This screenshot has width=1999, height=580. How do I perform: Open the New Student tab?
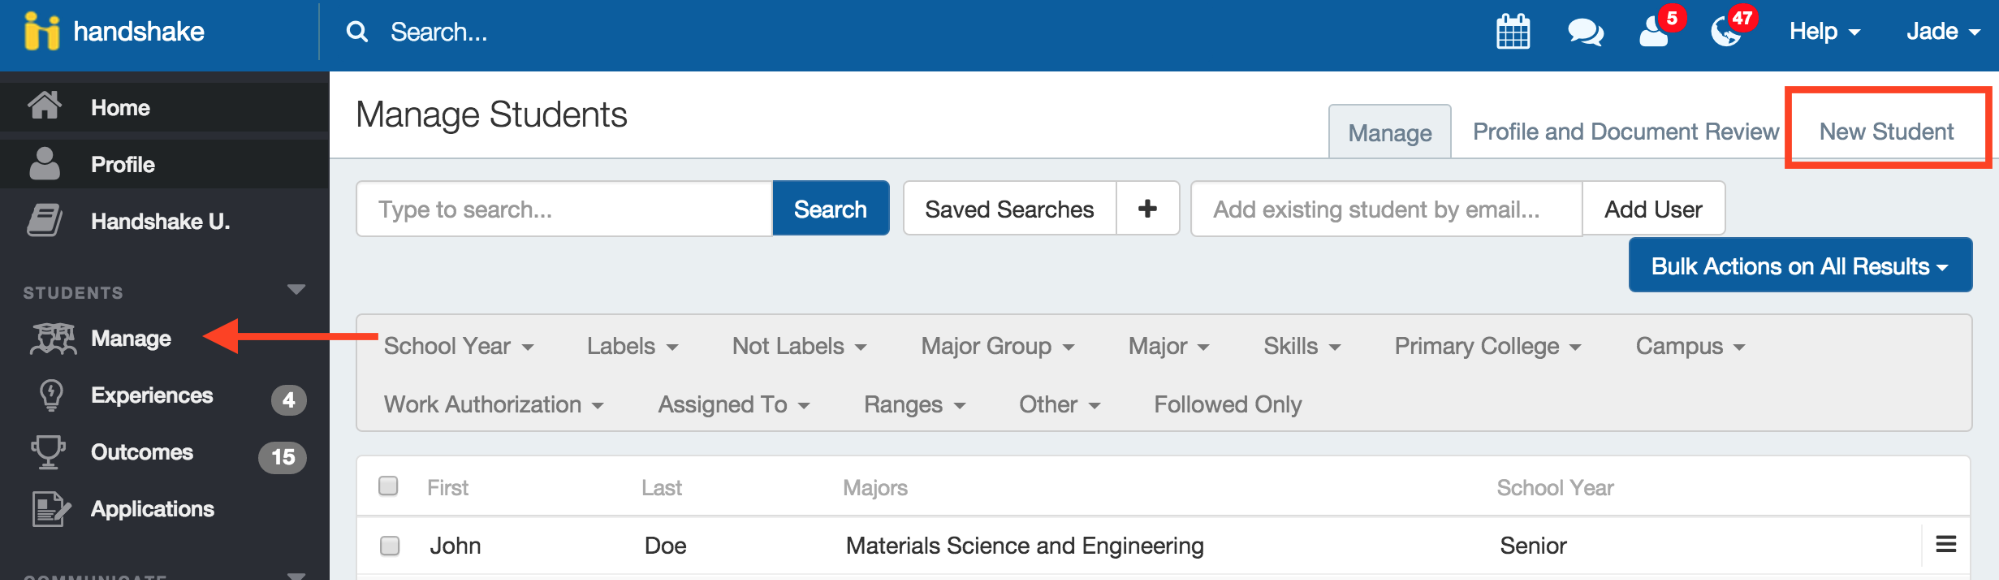click(1885, 131)
